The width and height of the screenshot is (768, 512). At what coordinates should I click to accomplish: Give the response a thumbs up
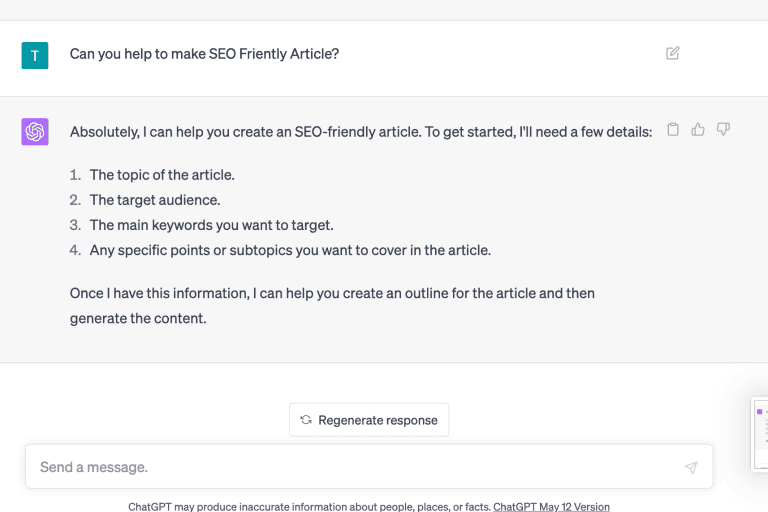click(x=698, y=129)
